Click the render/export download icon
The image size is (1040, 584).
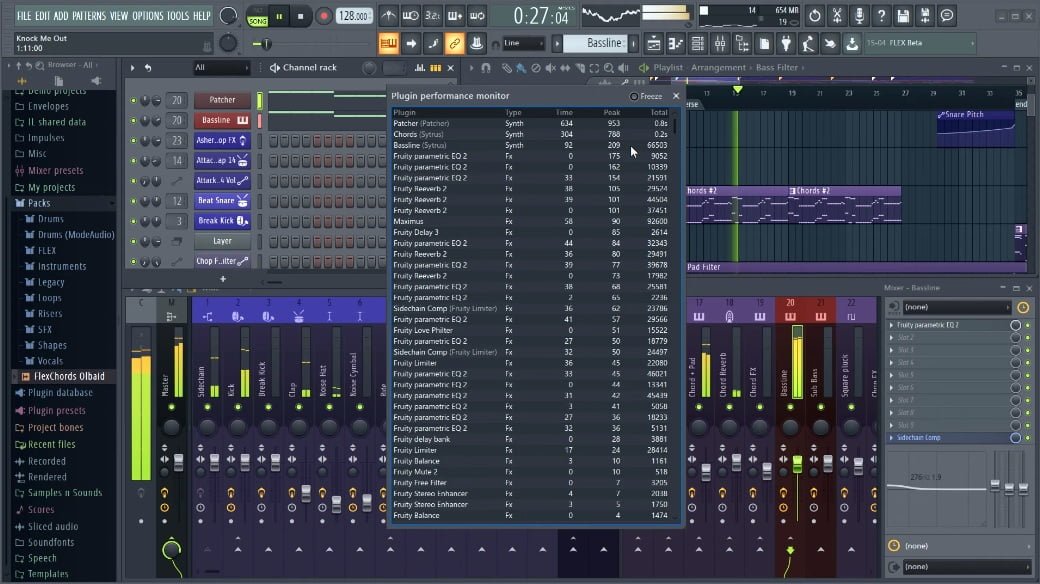tap(852, 44)
